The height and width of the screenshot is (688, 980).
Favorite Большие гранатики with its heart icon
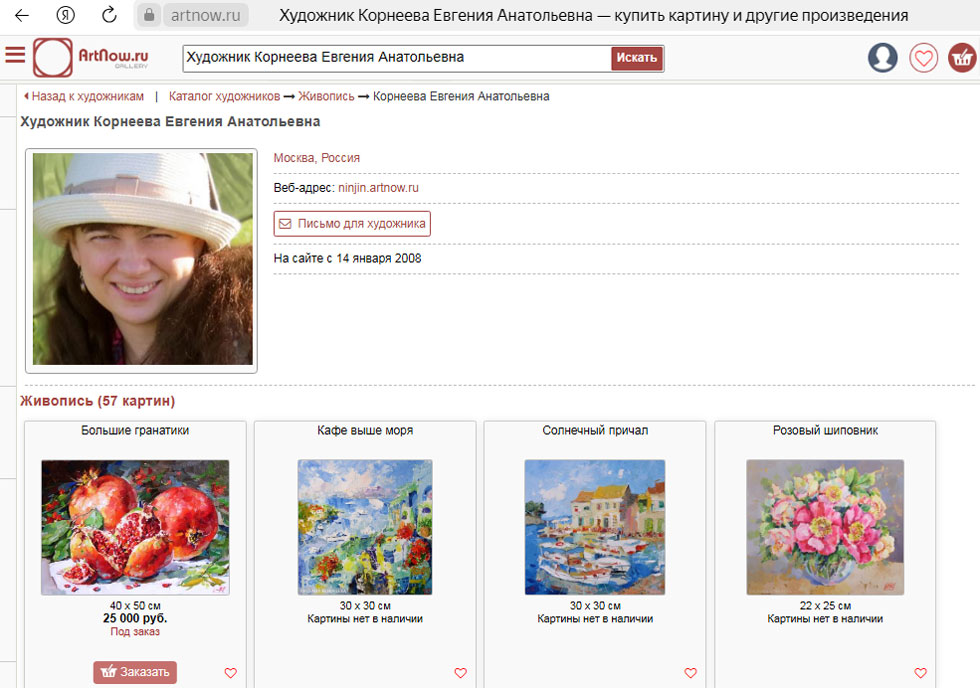tap(231, 672)
